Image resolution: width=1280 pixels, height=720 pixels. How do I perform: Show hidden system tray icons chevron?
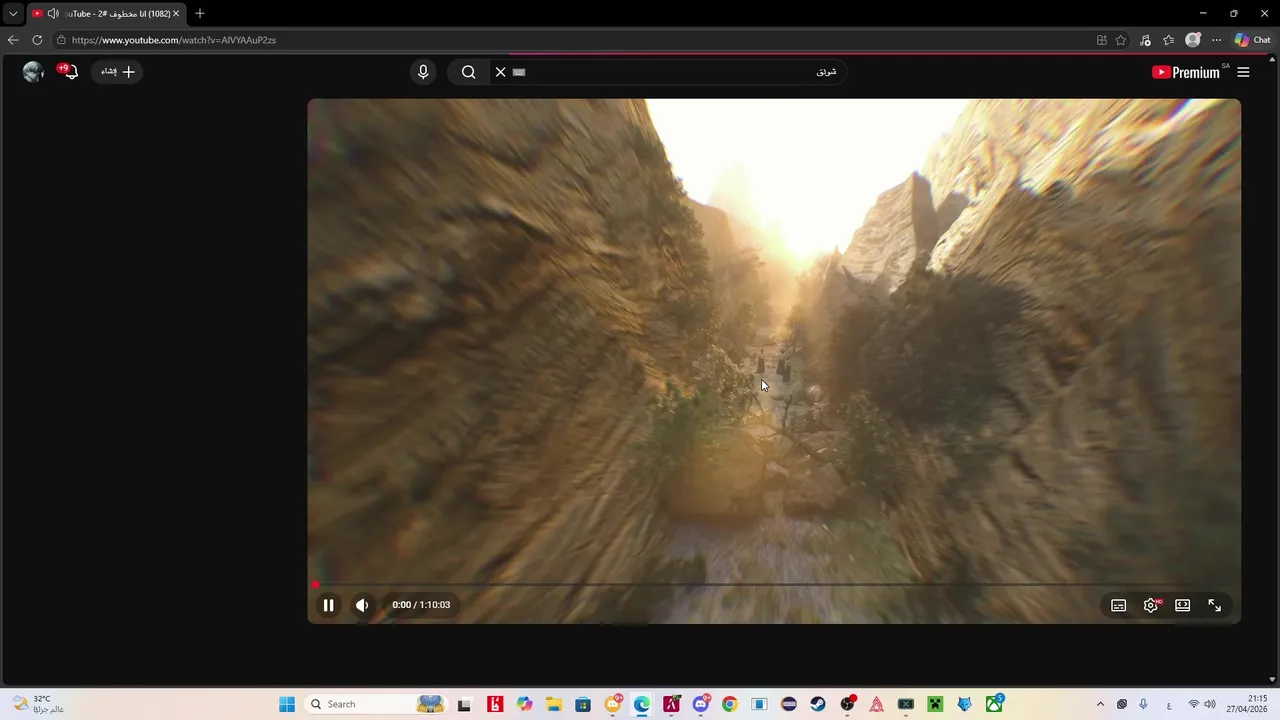click(x=1100, y=704)
